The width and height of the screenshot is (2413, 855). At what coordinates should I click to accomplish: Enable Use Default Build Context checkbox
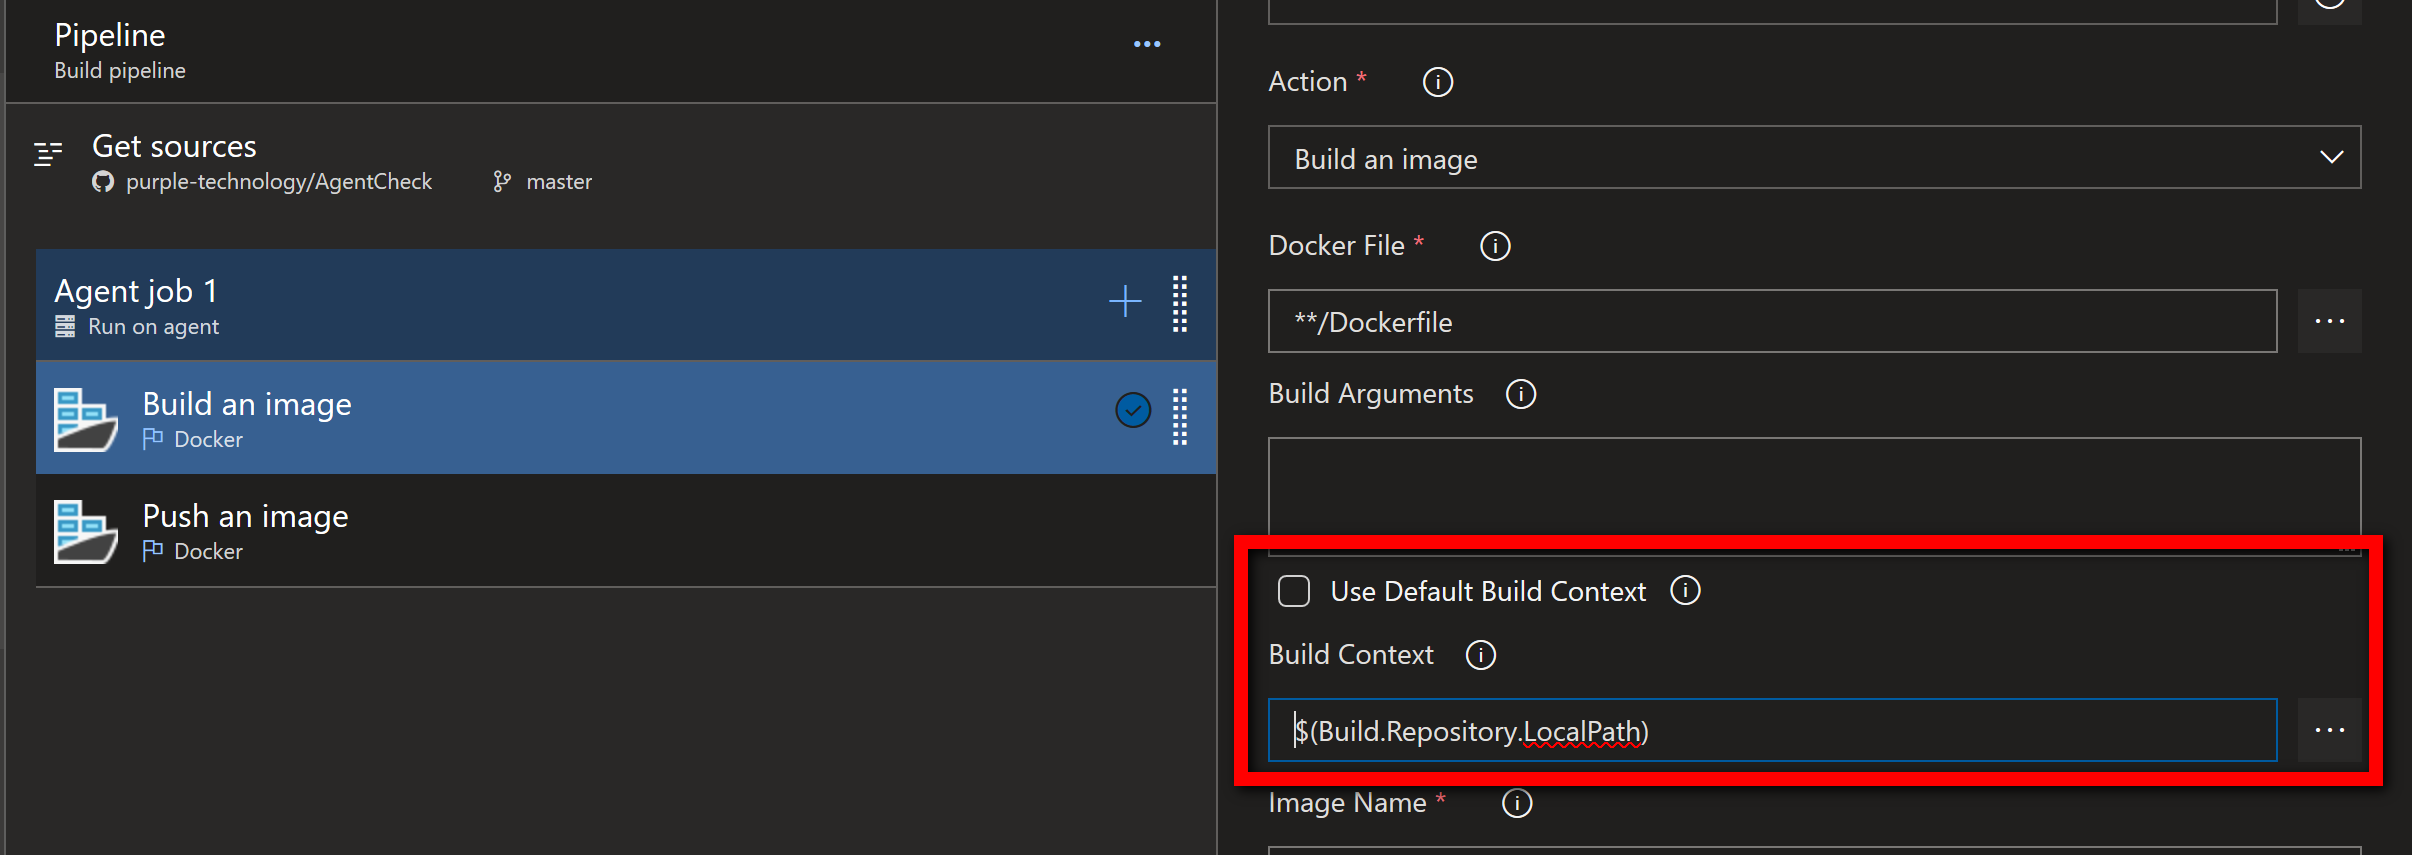[1294, 591]
